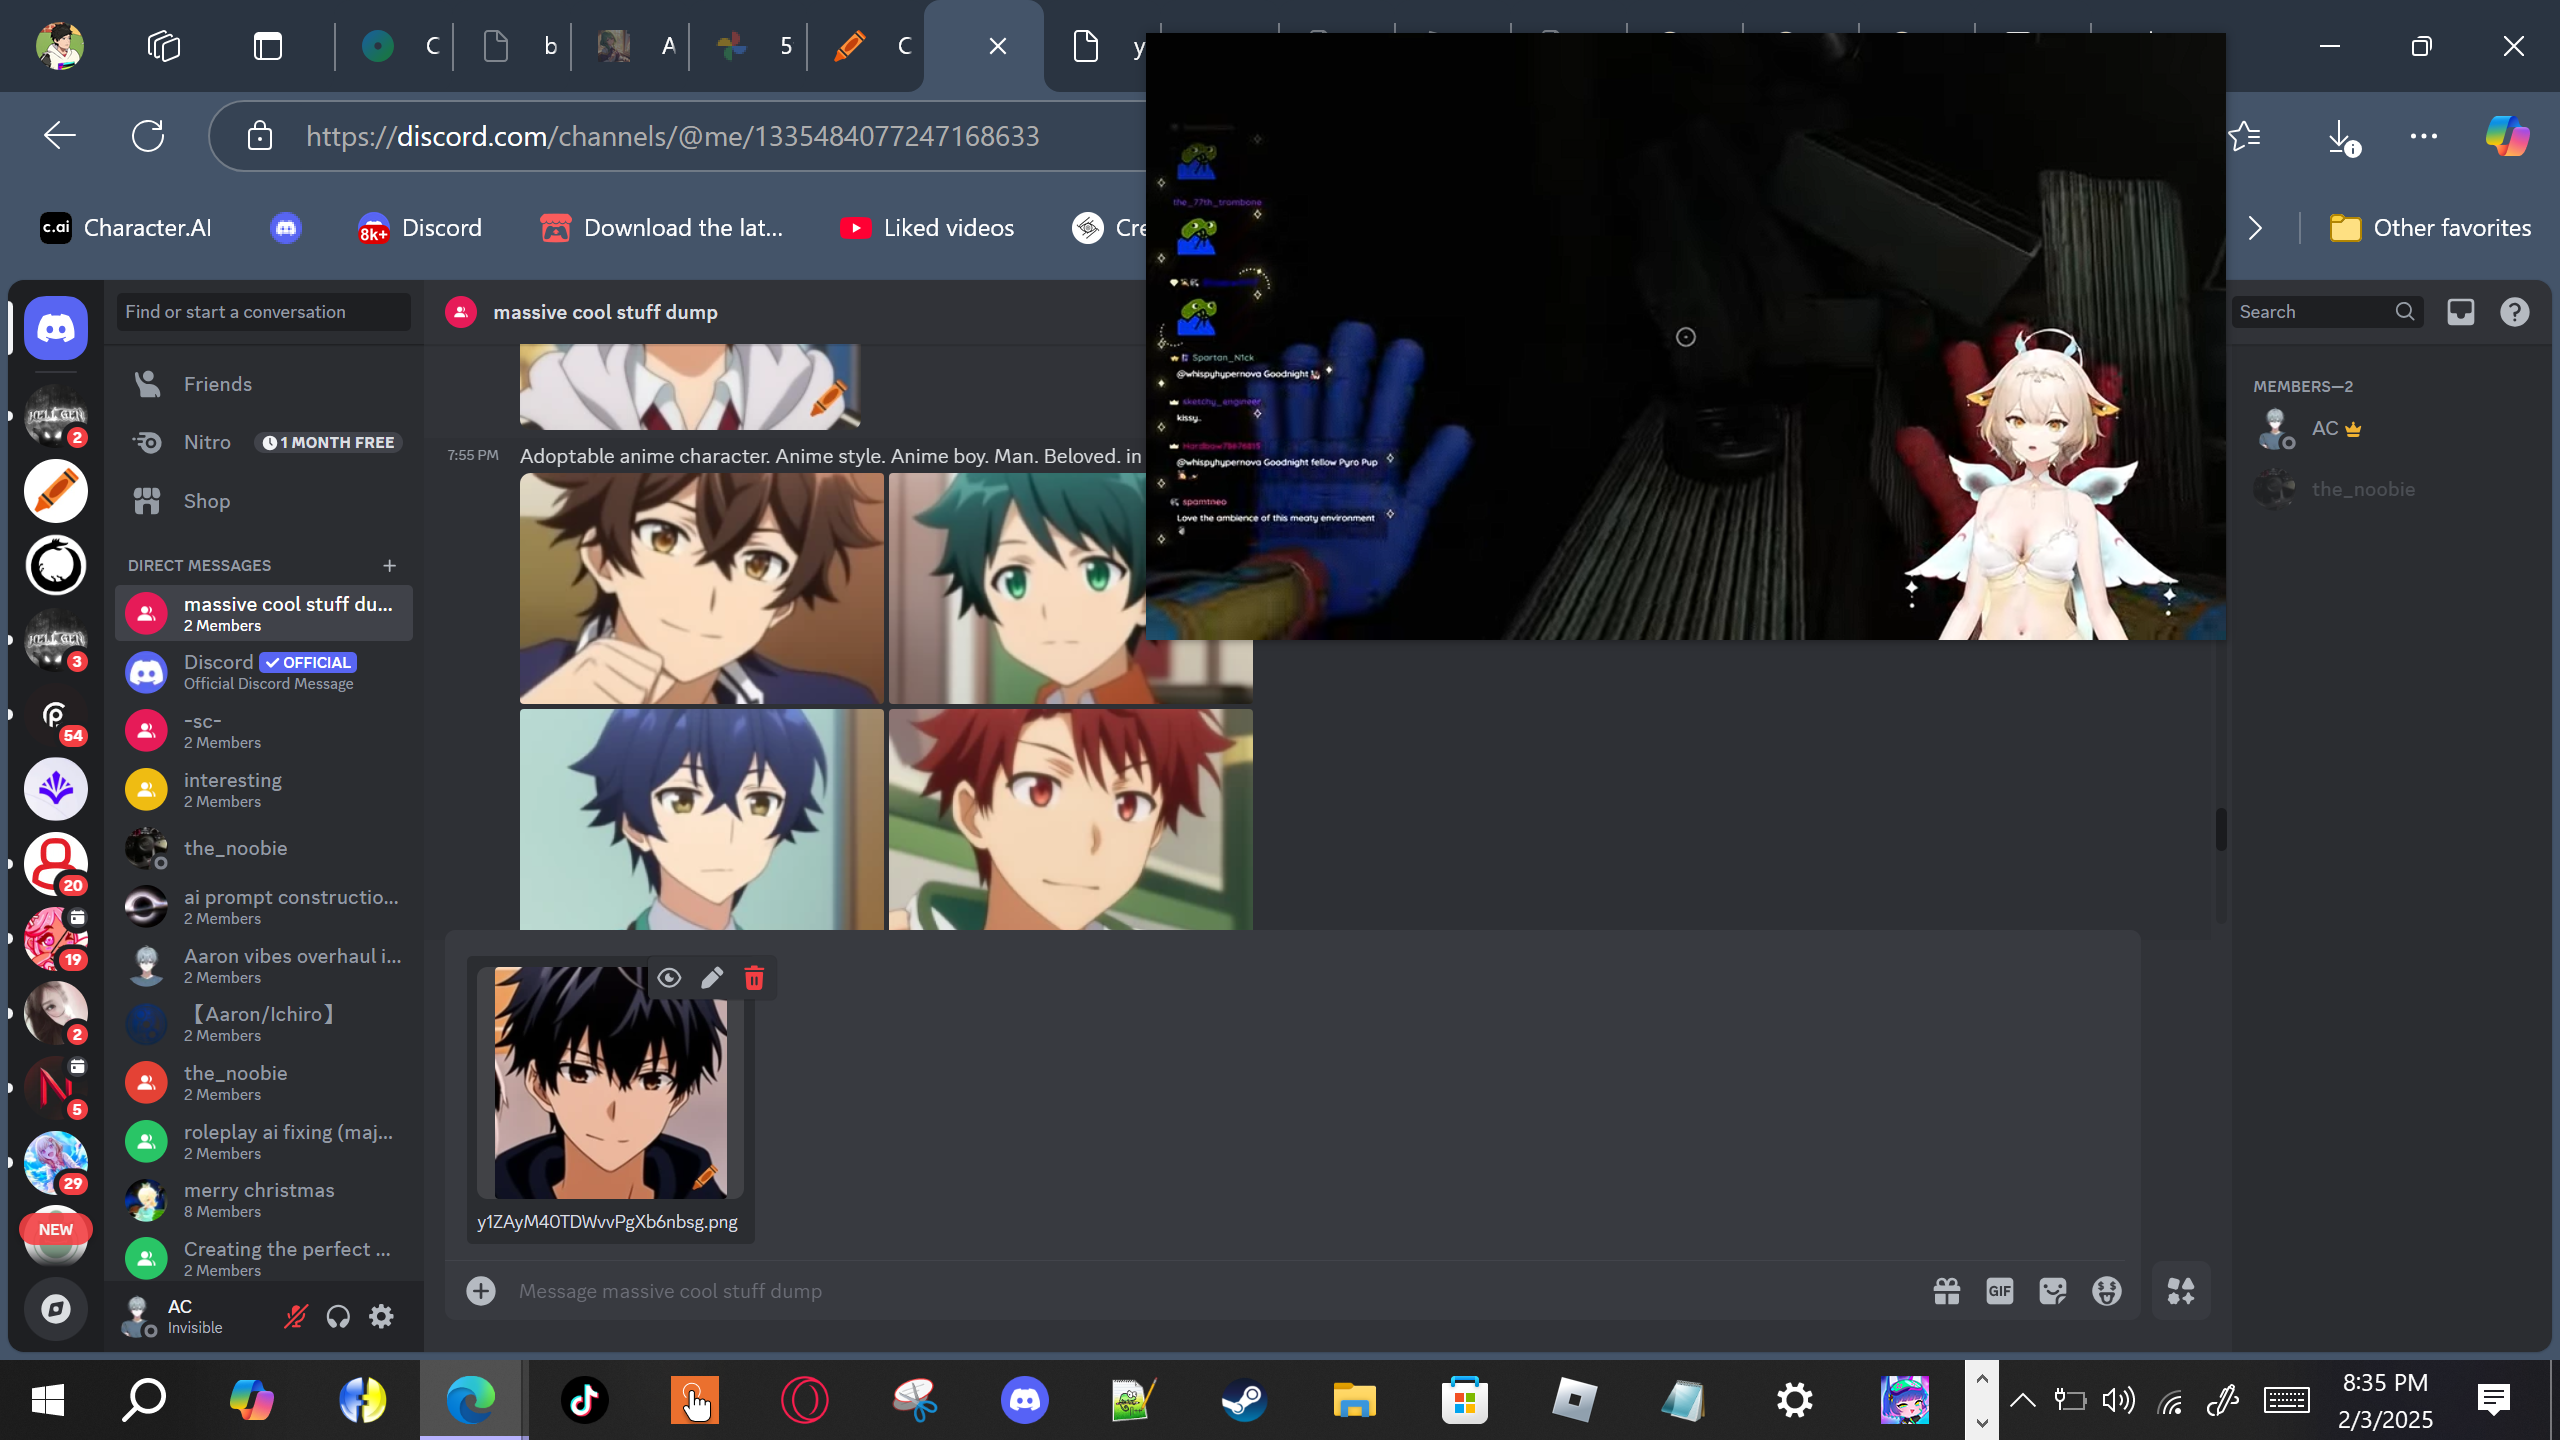The width and height of the screenshot is (2560, 1440).
Task: Open the server with purple lotus icon
Action: click(56, 789)
